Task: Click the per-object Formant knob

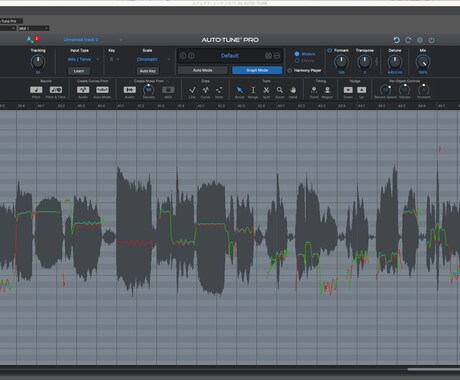Action: click(423, 90)
